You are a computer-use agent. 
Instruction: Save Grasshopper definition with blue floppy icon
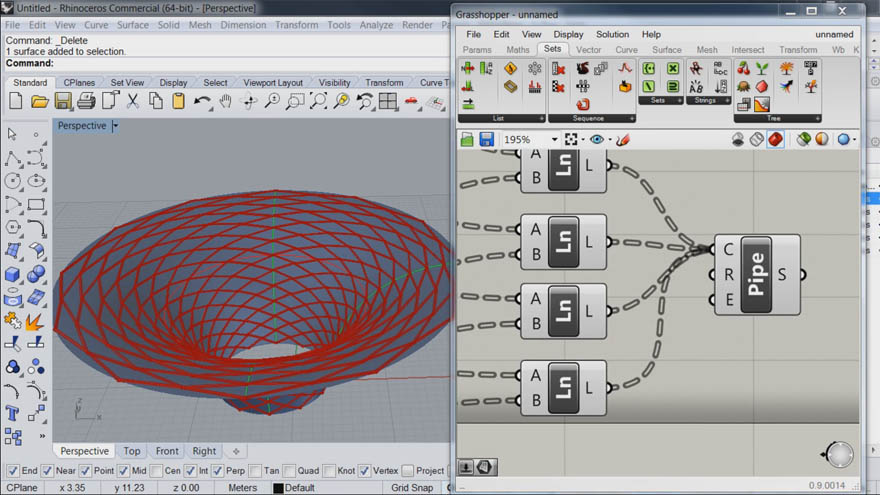(486, 139)
